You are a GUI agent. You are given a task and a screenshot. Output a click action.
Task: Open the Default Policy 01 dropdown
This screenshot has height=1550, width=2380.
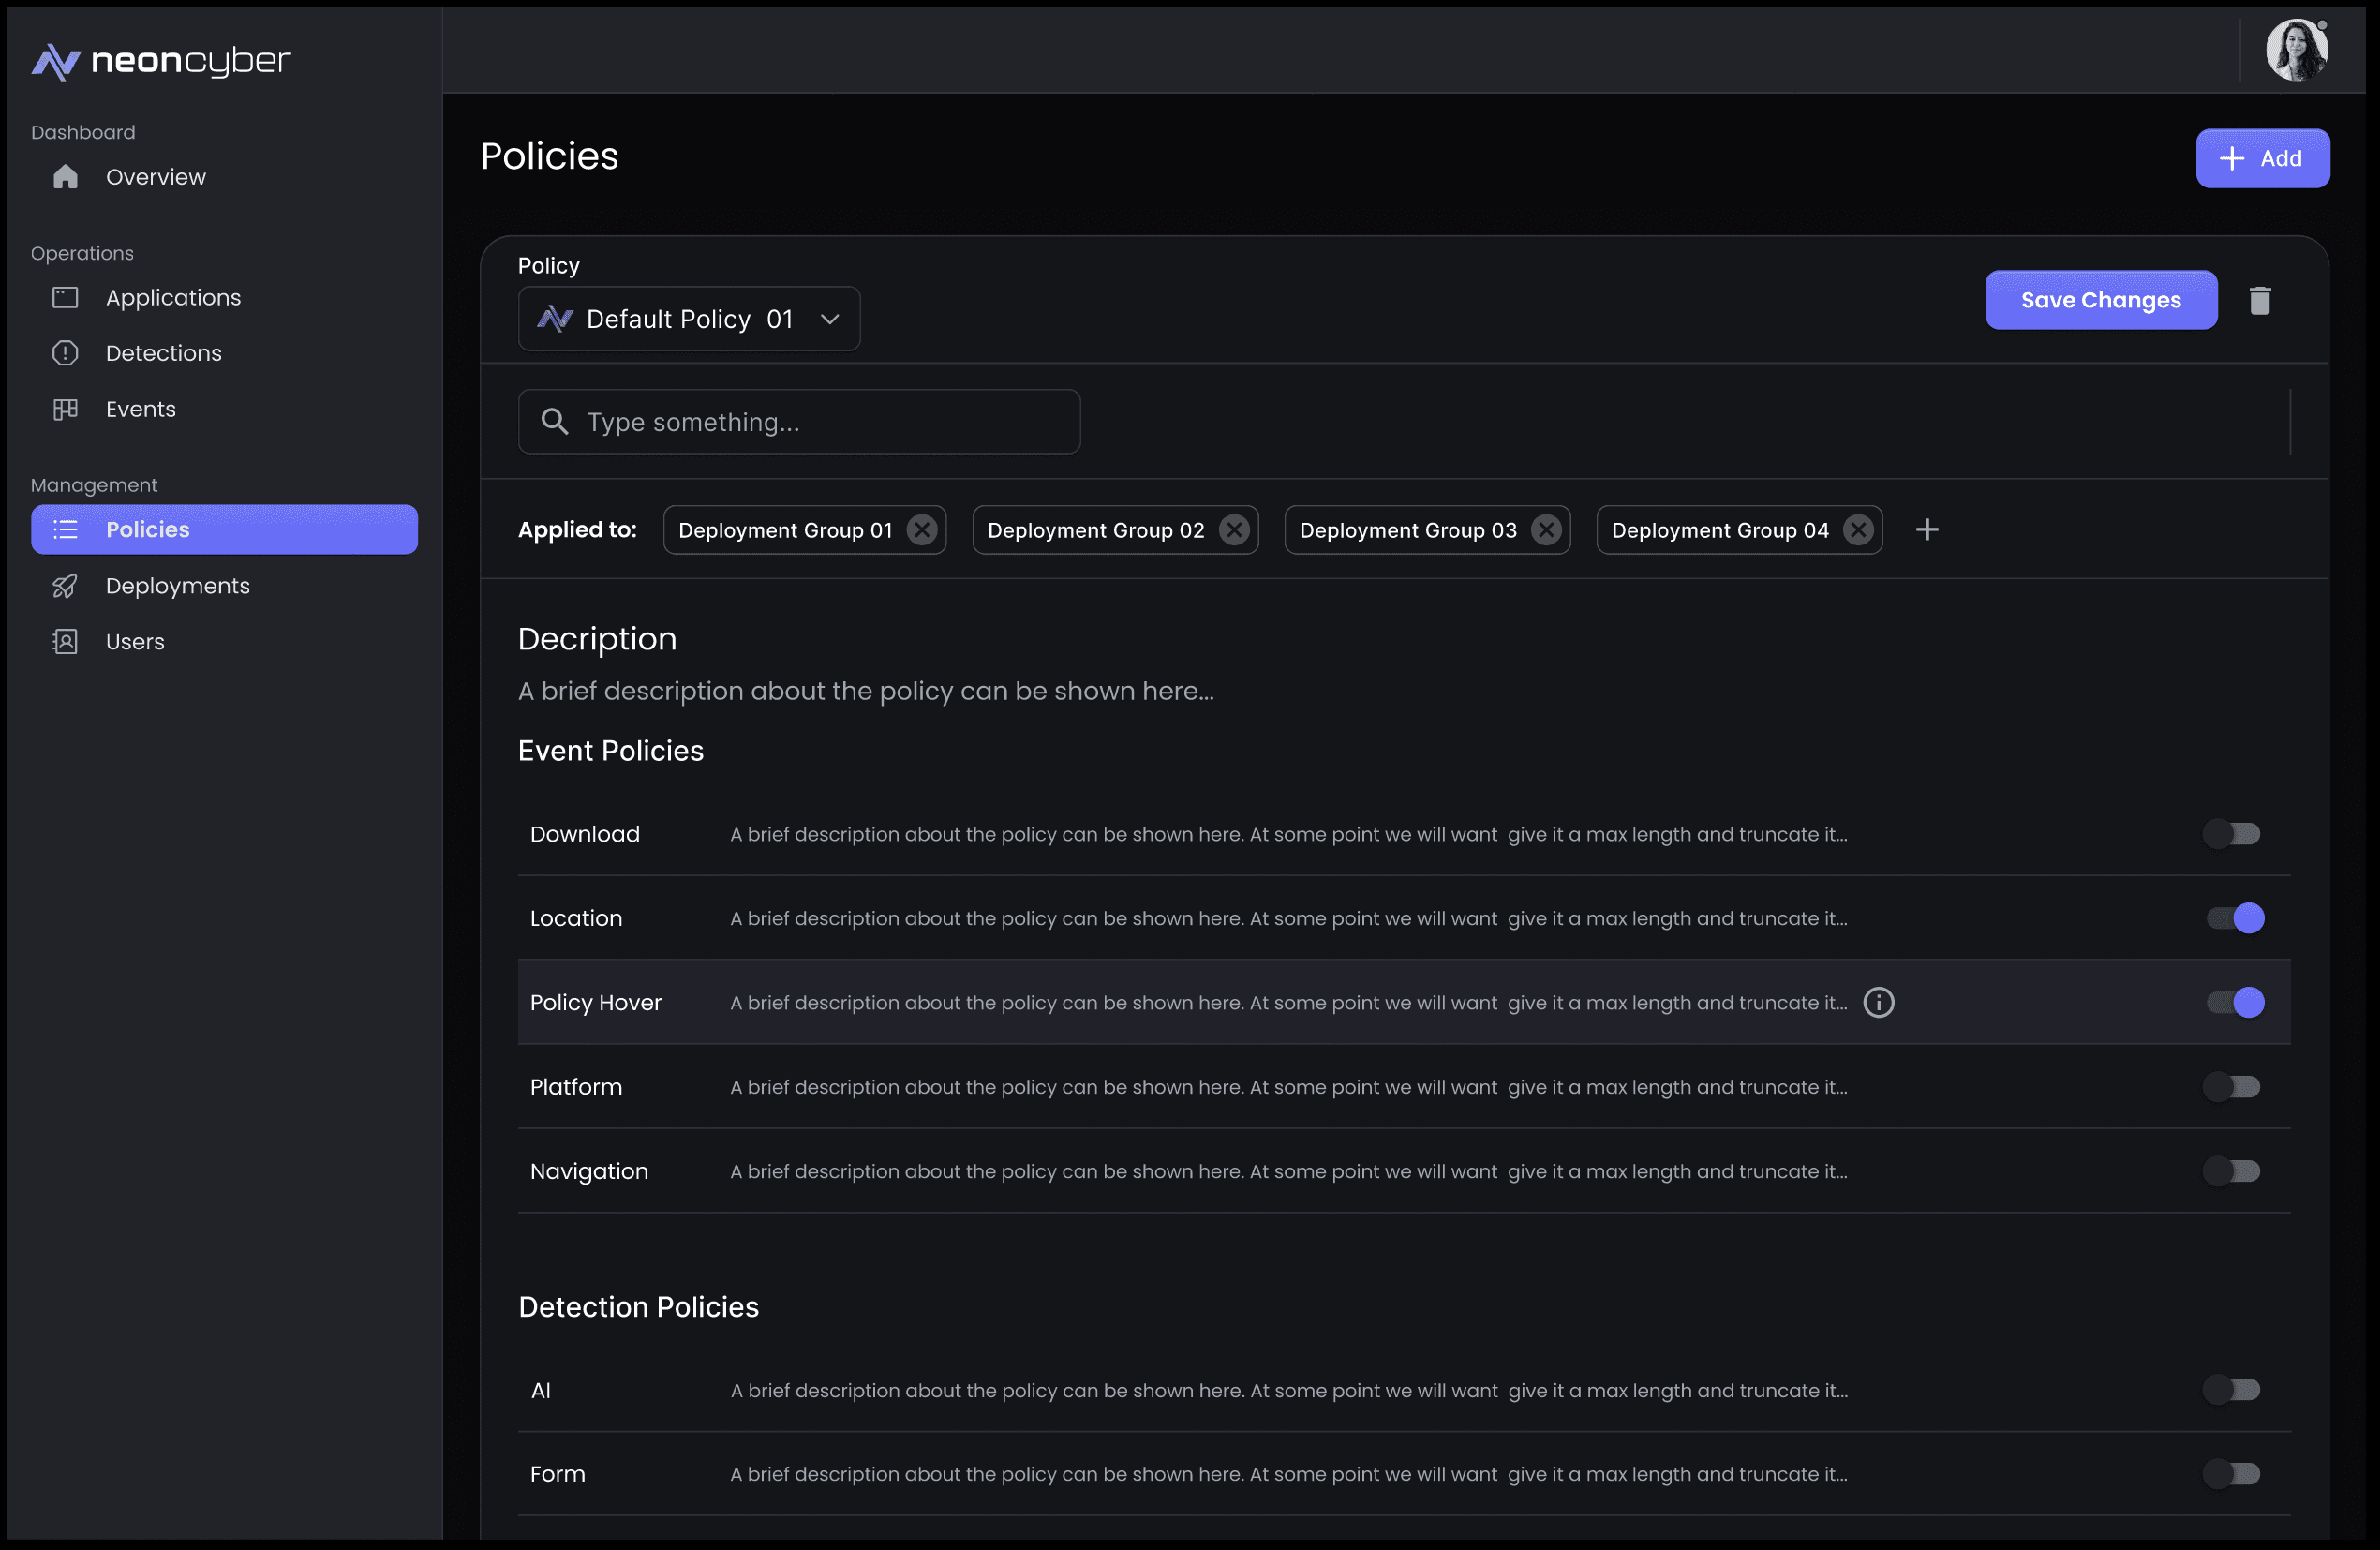[x=688, y=319]
